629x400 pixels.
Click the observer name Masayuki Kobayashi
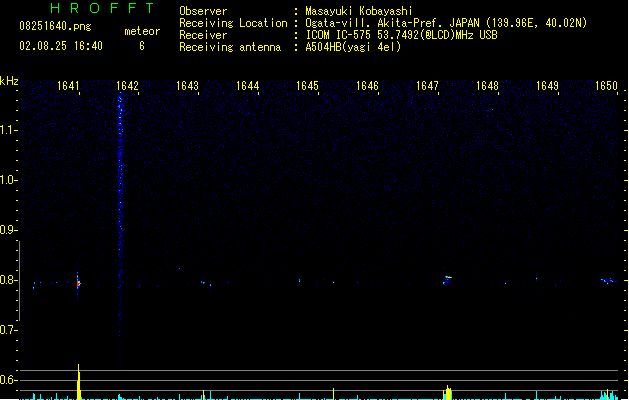click(x=359, y=11)
